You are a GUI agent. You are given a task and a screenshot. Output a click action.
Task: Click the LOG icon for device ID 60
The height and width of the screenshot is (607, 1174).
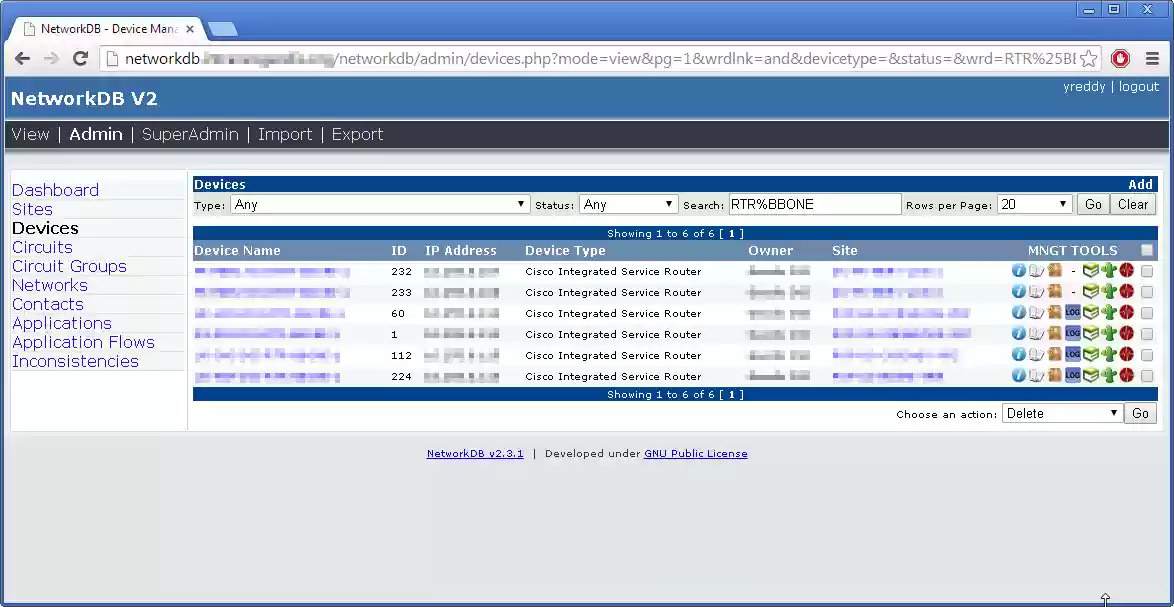[x=1073, y=313]
